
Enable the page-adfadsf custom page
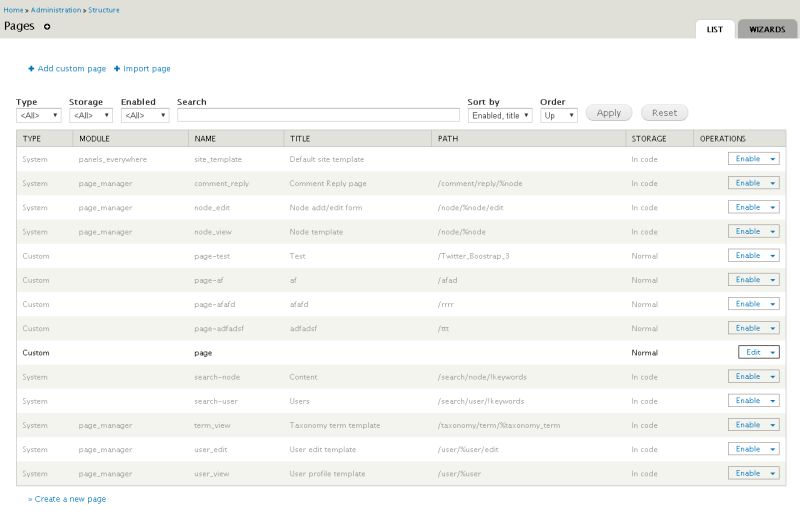[x=747, y=328]
